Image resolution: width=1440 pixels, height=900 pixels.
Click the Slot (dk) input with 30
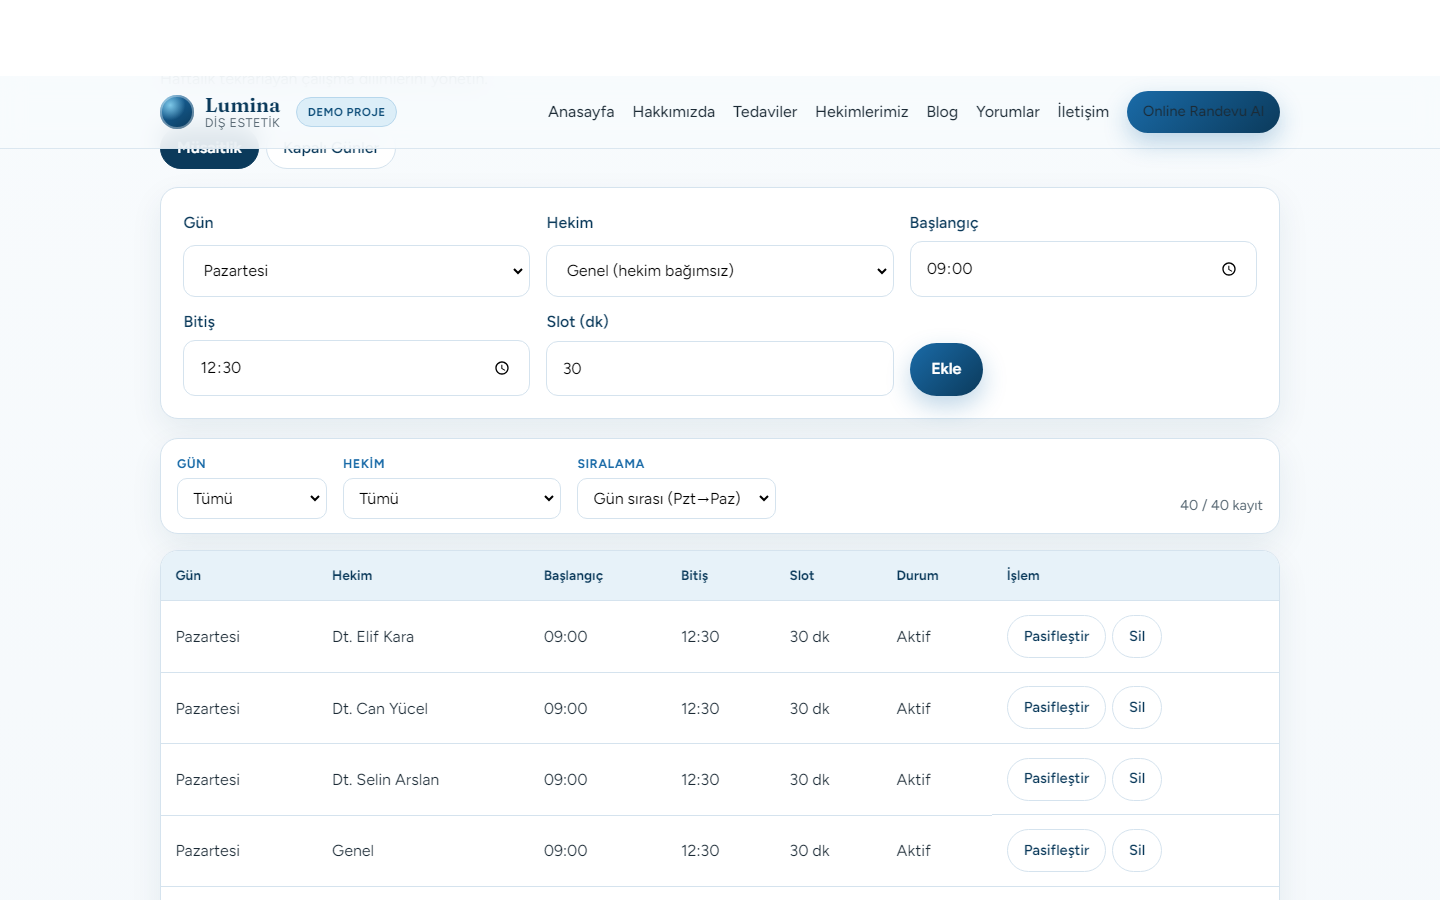pos(720,369)
